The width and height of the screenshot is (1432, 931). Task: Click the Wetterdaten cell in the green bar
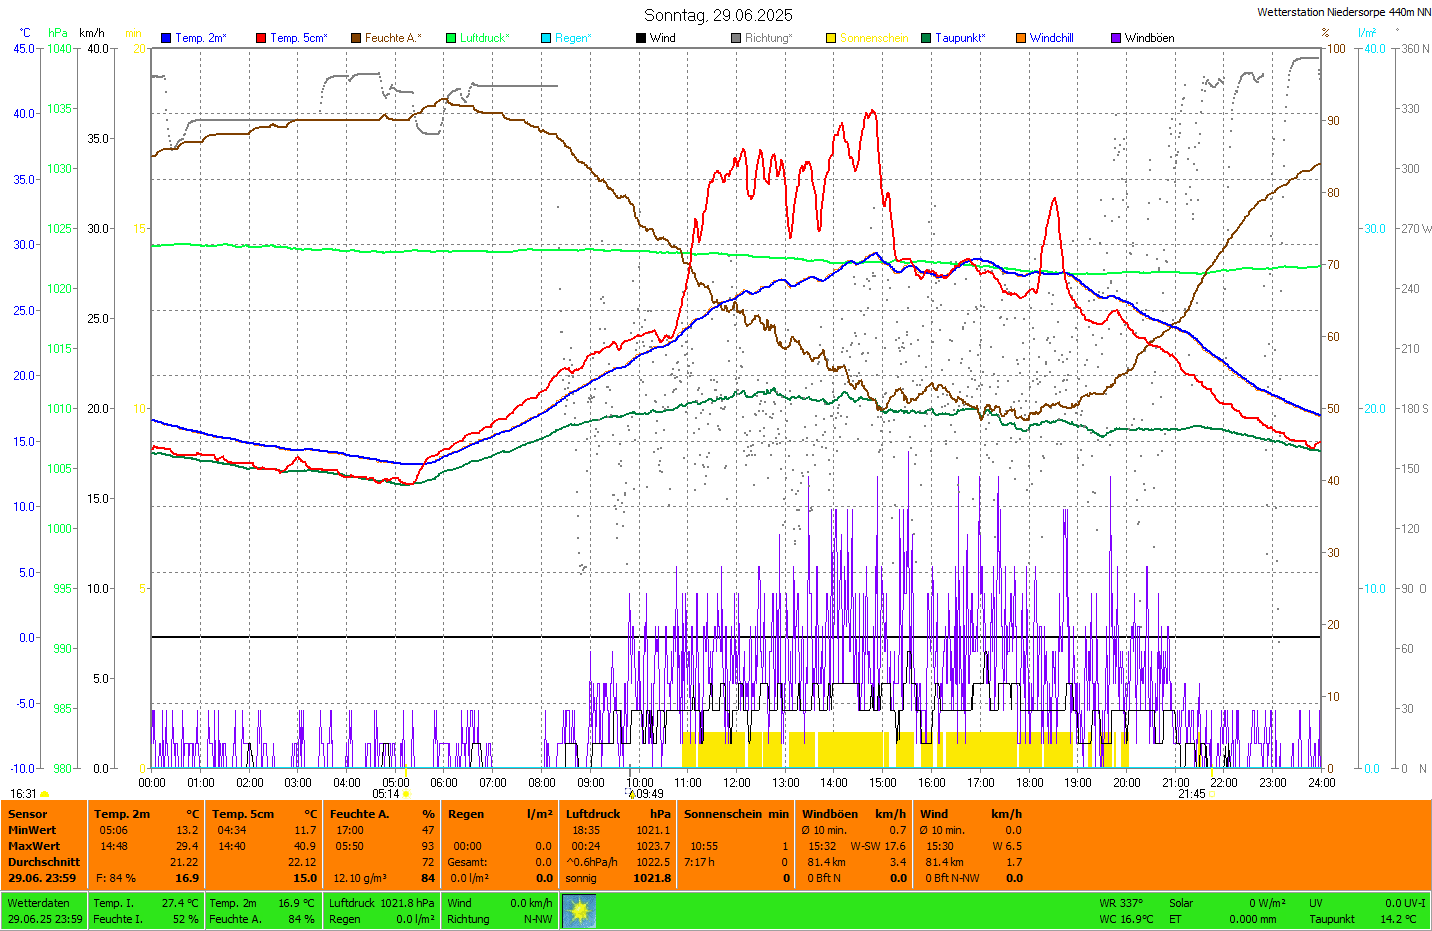[x=39, y=903]
